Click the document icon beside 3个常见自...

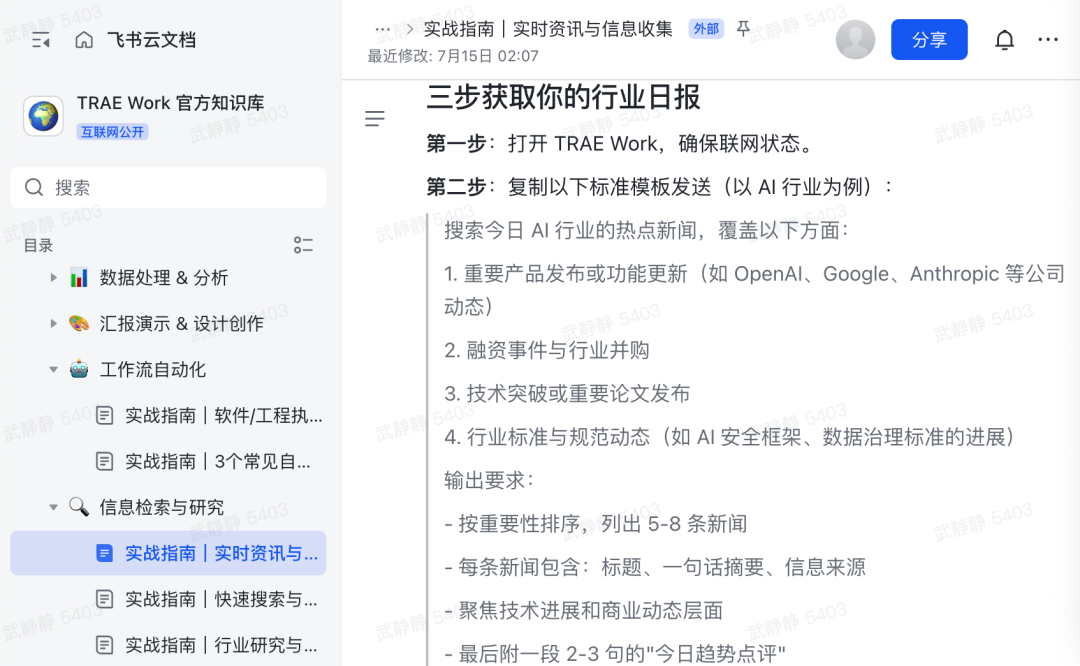click(105, 461)
